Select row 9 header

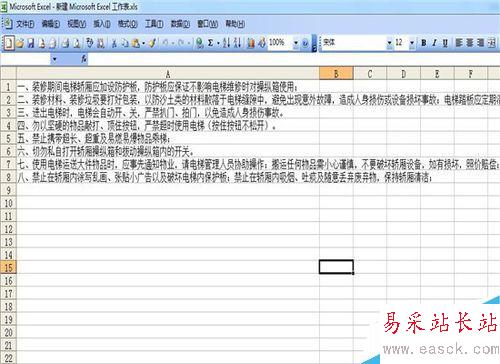click(x=8, y=190)
